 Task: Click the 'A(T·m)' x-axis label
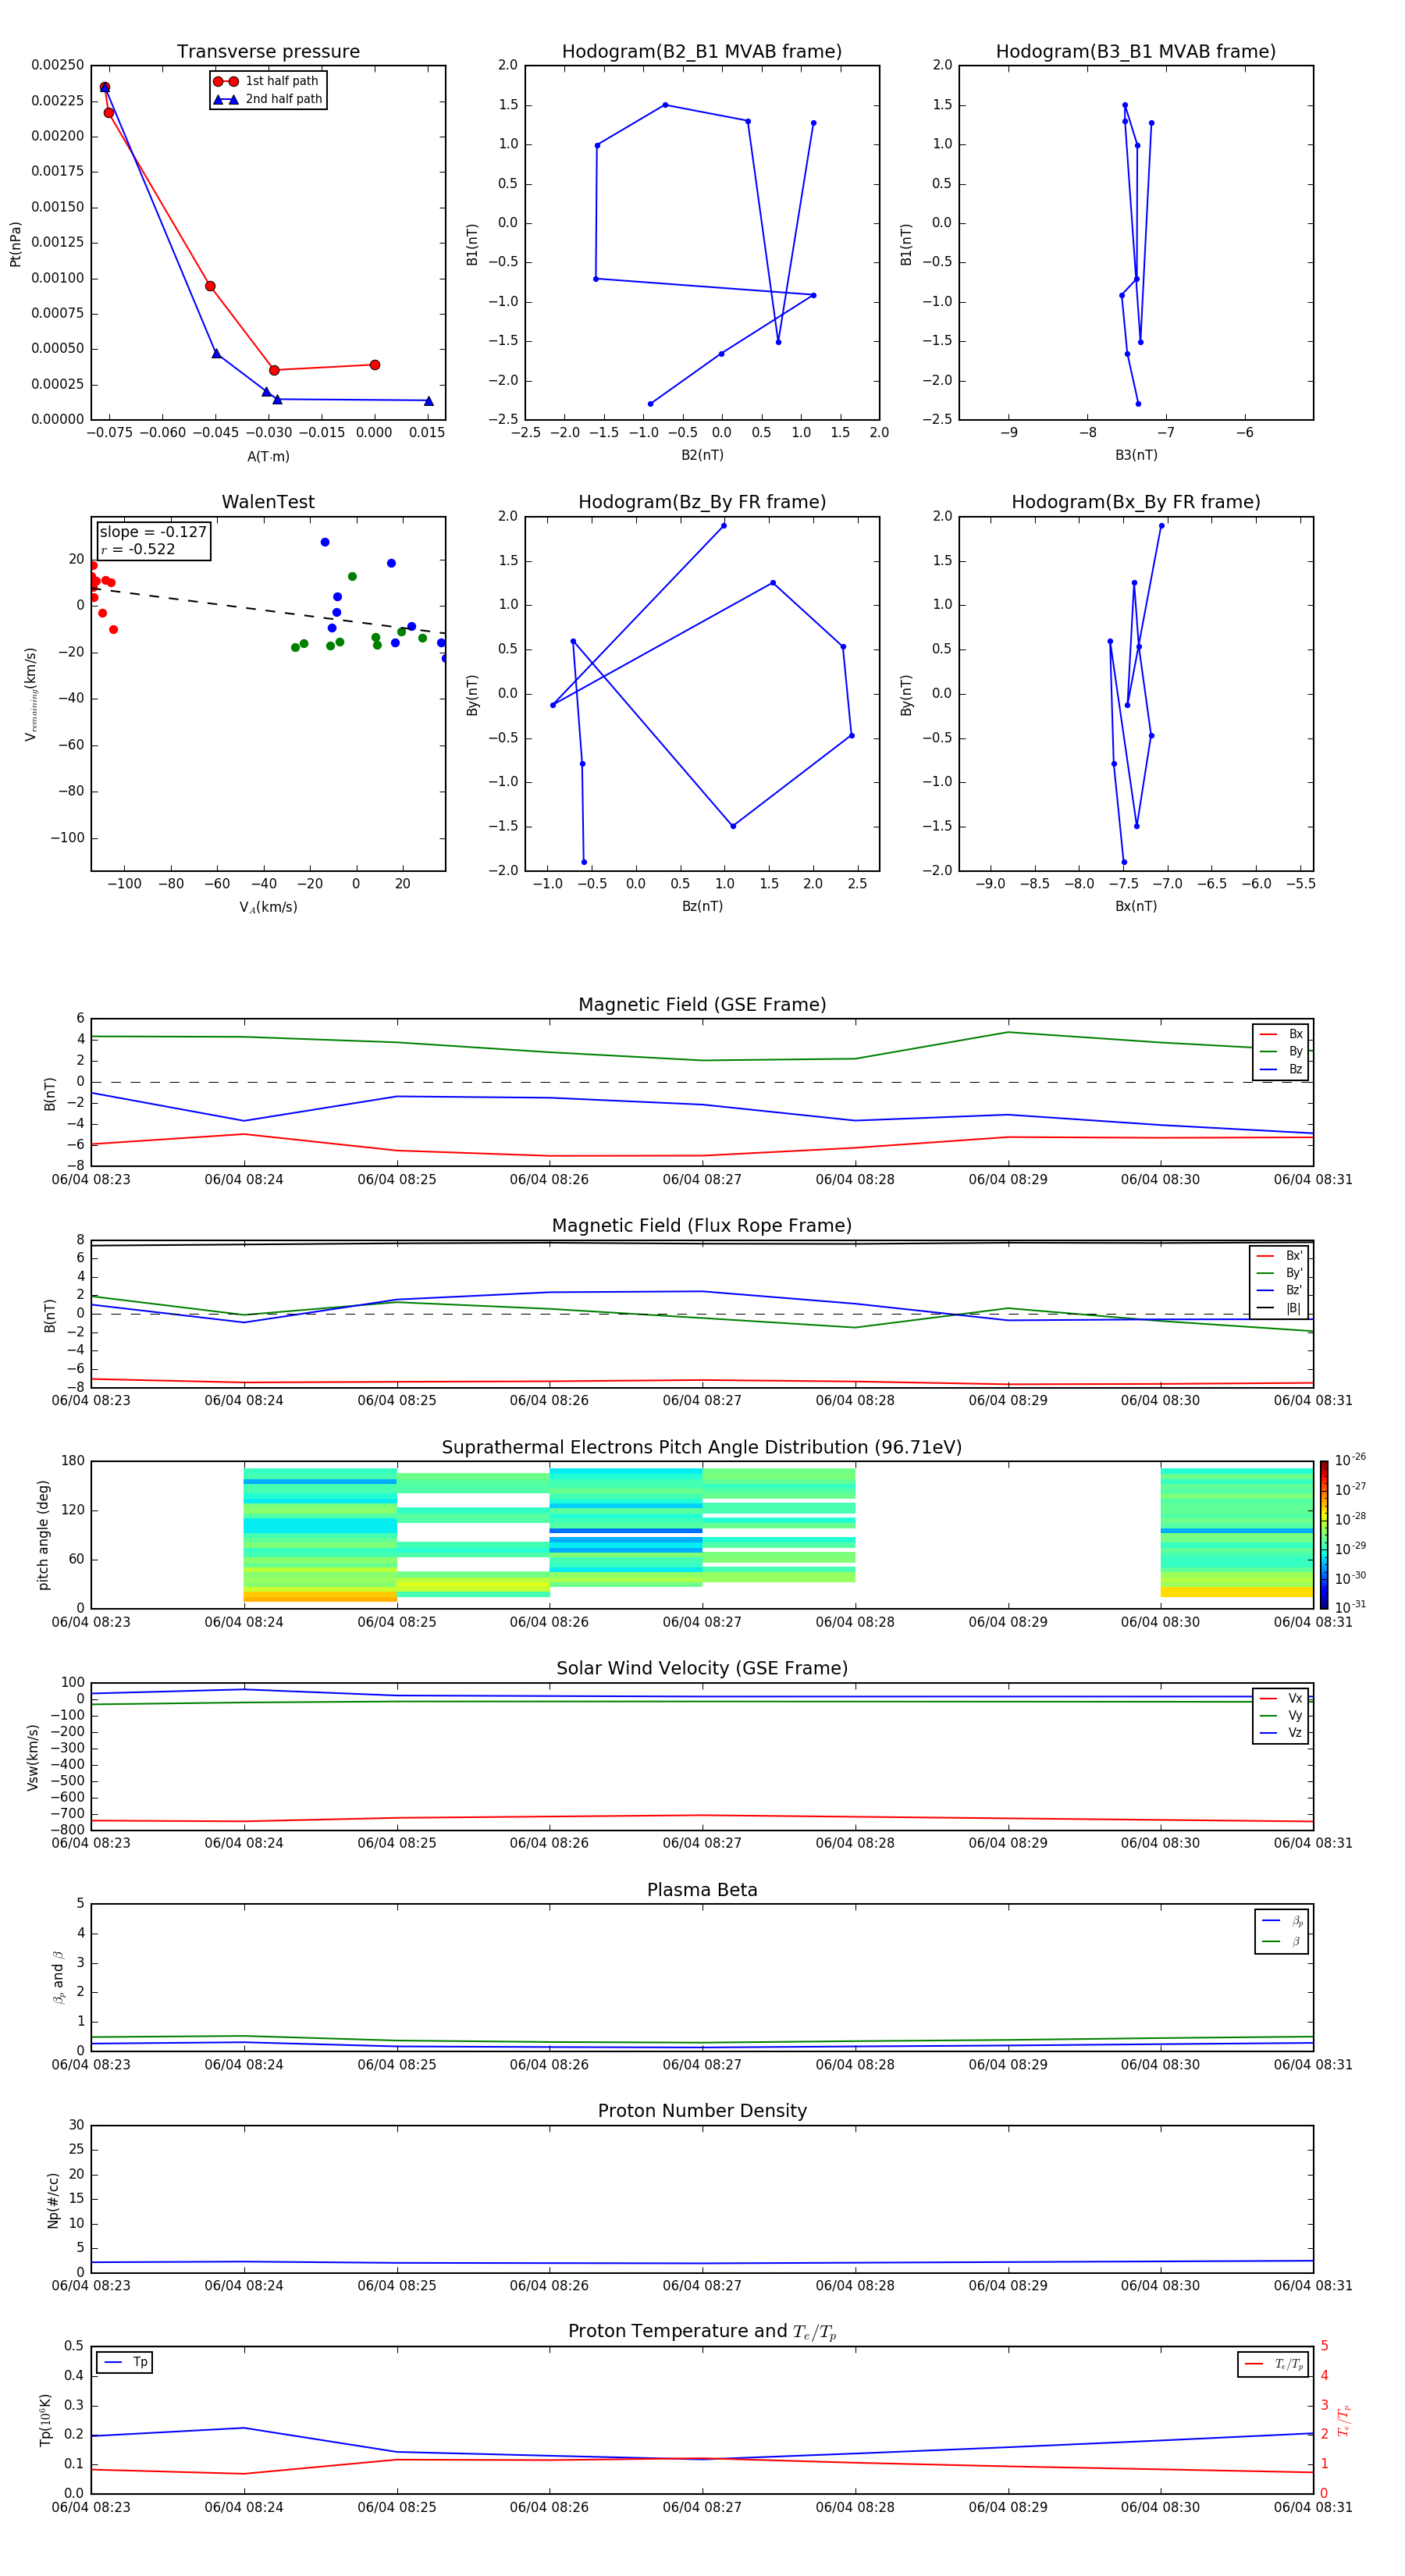point(268,456)
